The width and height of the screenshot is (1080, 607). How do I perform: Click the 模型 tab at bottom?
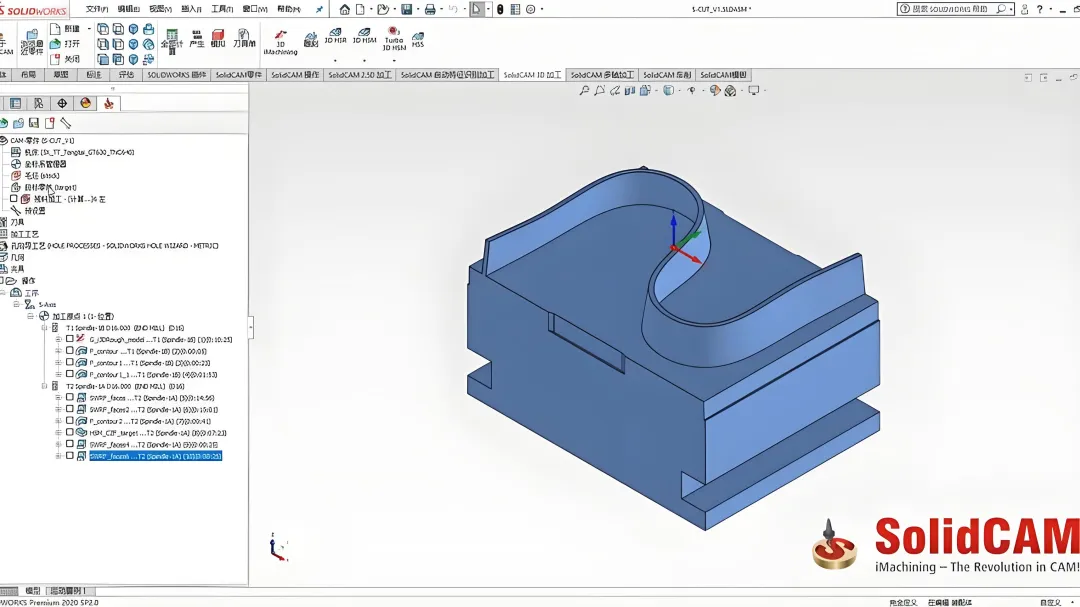point(32,591)
